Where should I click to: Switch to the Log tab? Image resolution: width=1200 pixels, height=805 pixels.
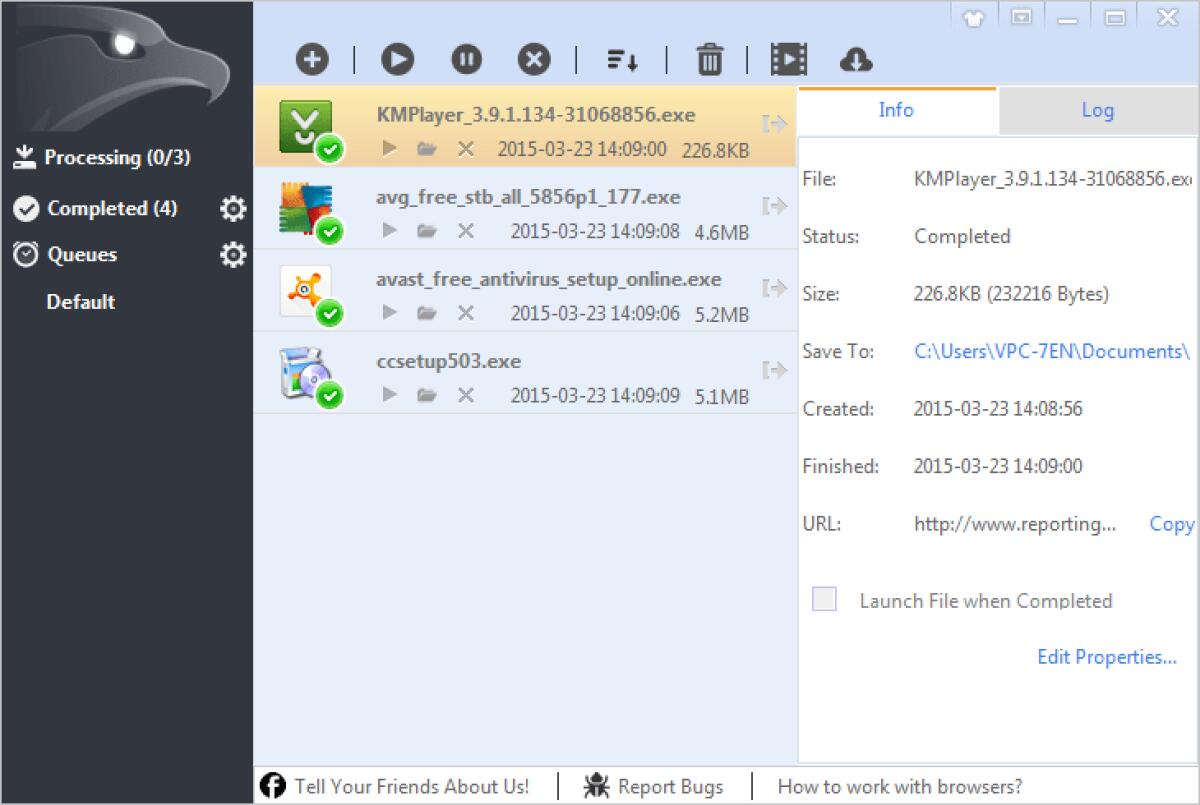click(x=1096, y=110)
